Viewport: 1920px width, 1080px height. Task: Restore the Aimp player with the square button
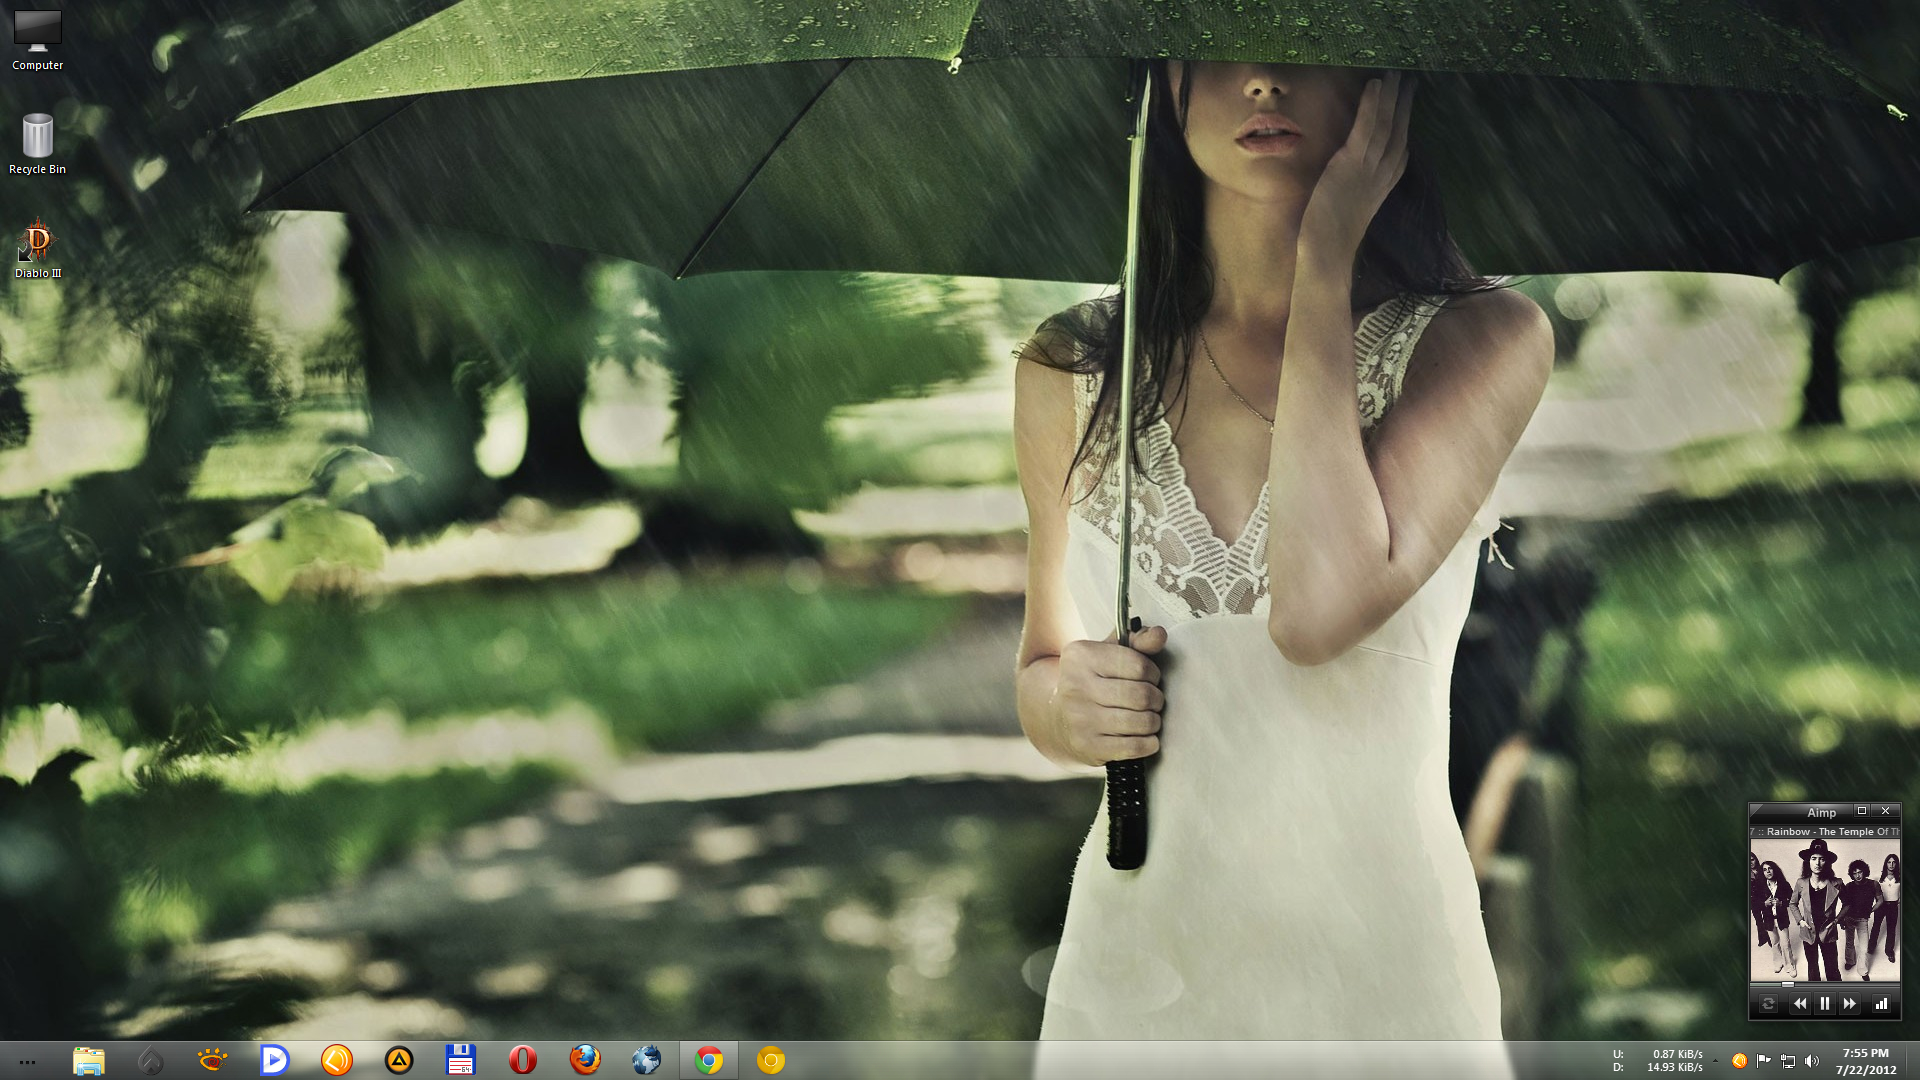click(x=1862, y=811)
